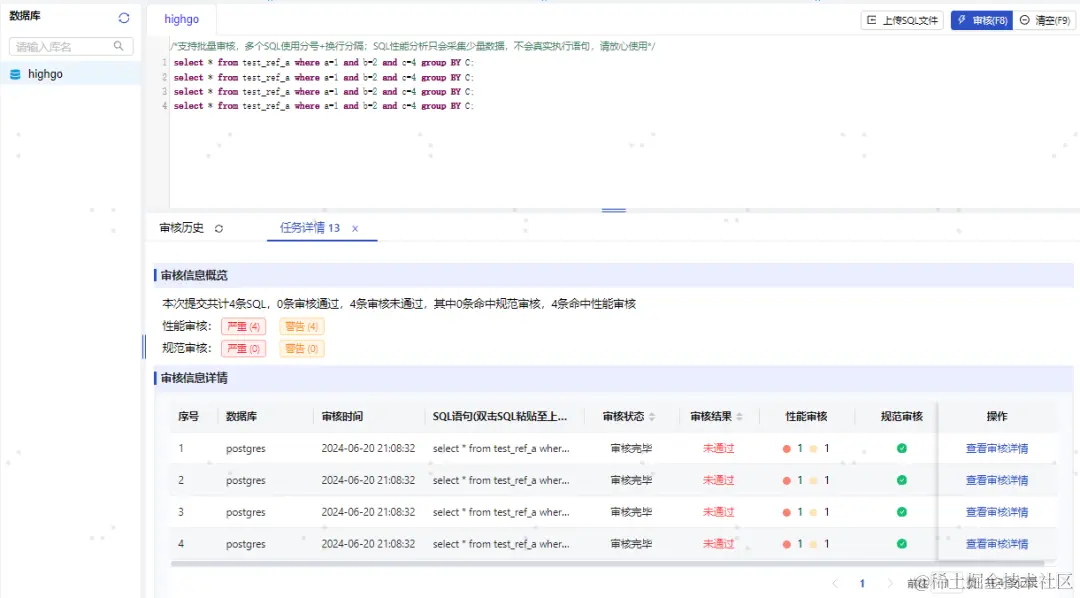Clear editor with the F9 button

pyautogui.click(x=1045, y=20)
